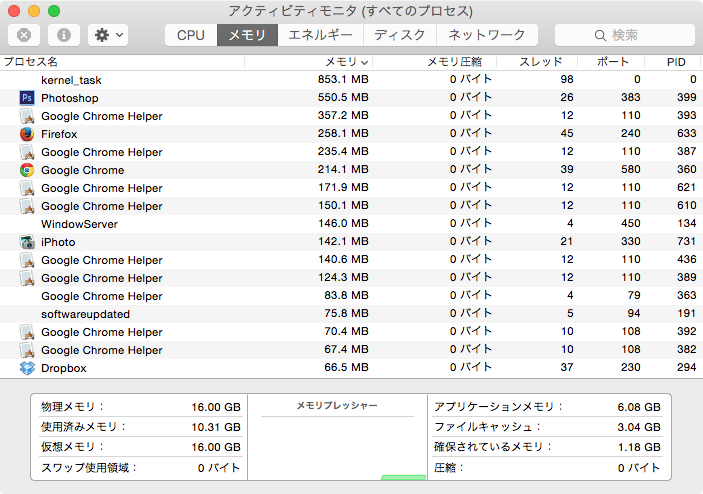
Task: Click the 圧縮 label
Action: [x=448, y=468]
